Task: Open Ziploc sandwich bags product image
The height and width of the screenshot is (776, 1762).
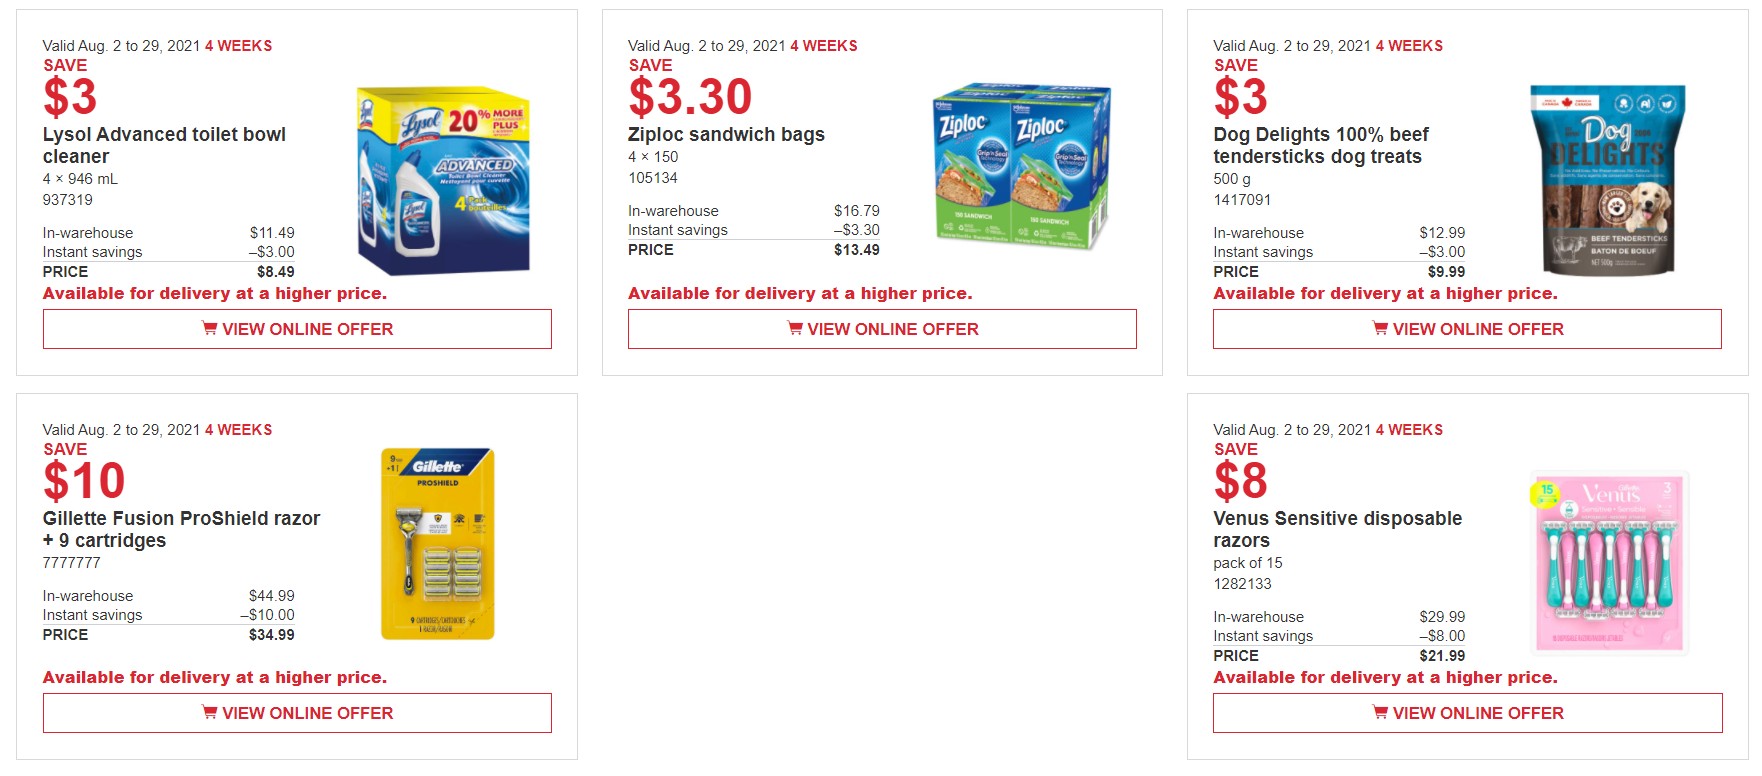Action: 1020,166
